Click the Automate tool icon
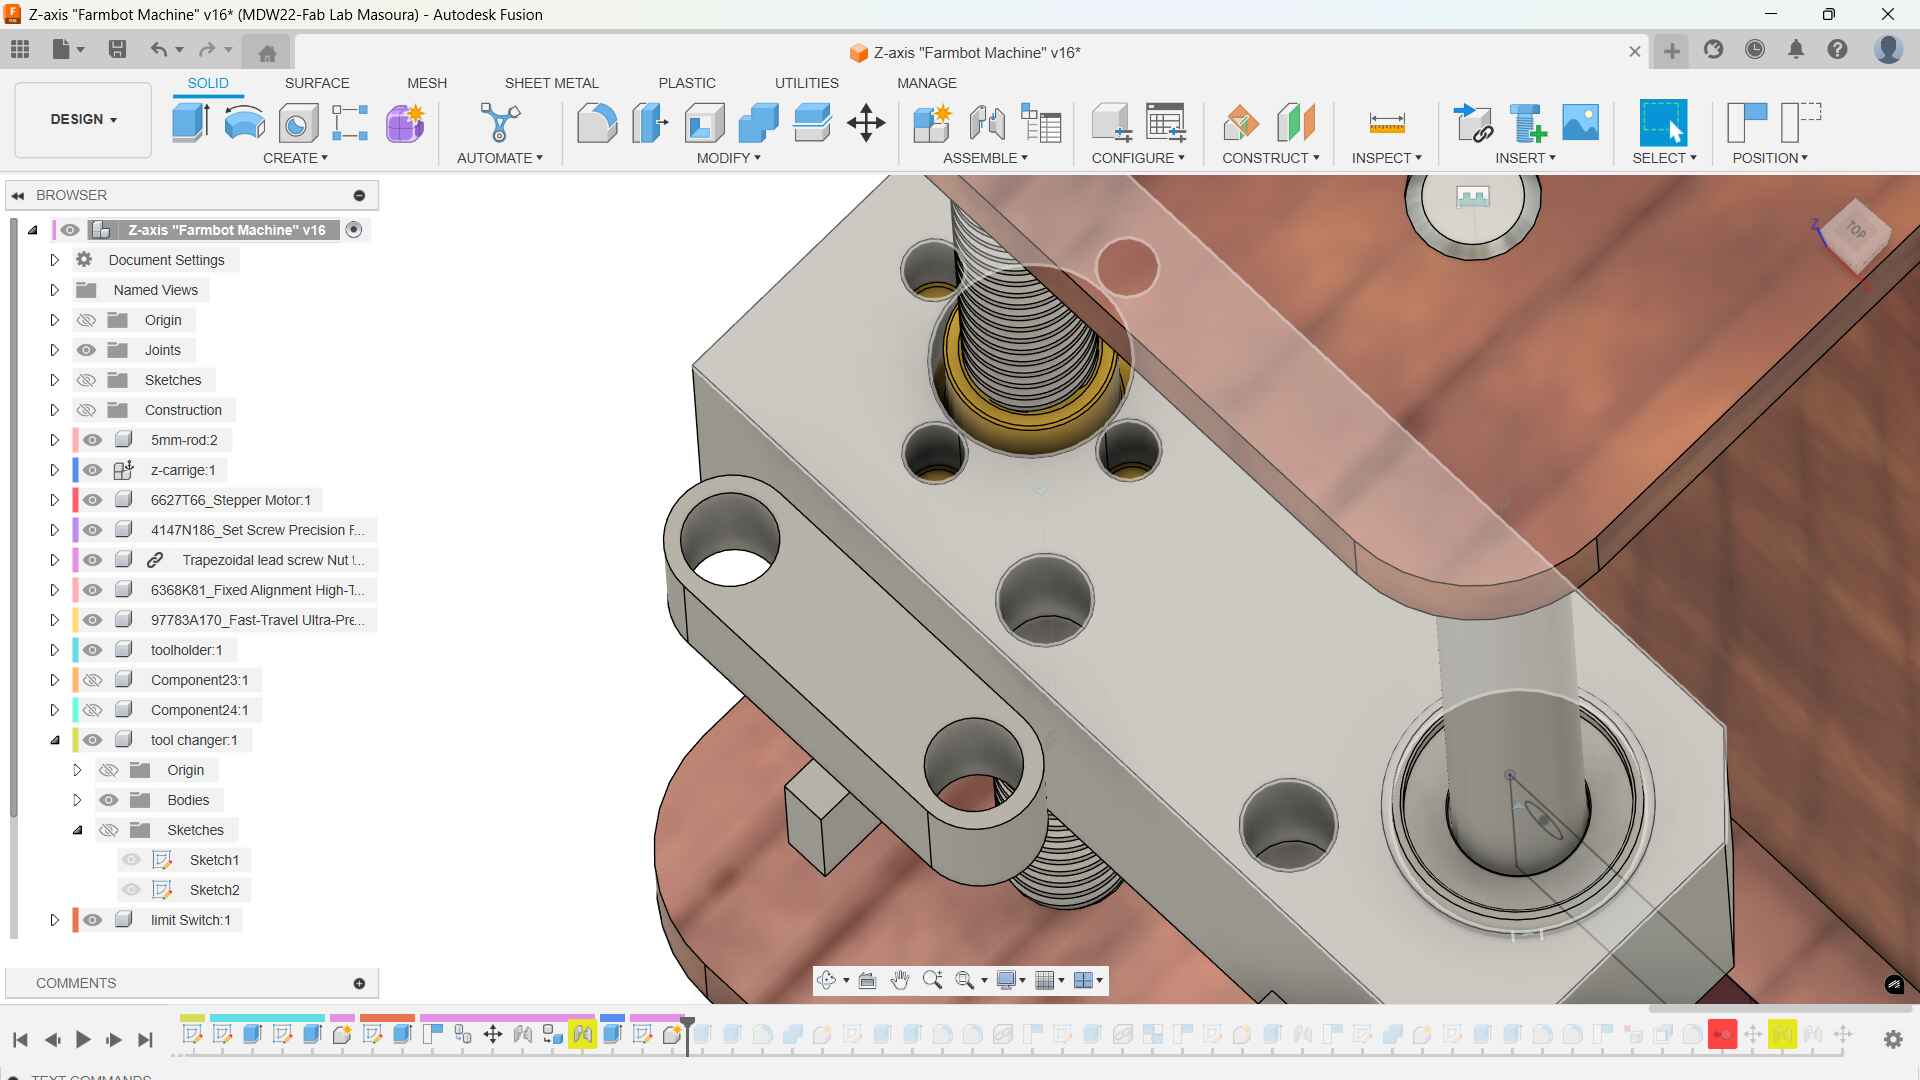 click(499, 123)
